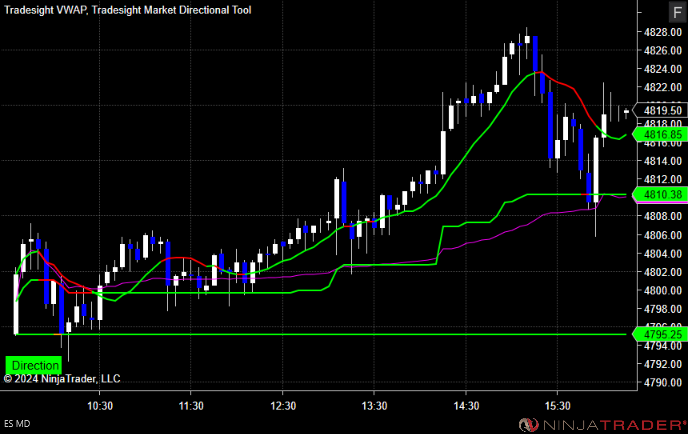This screenshot has height=434, width=688.
Task: Click the 4824.00 price axis label
Action: point(663,69)
